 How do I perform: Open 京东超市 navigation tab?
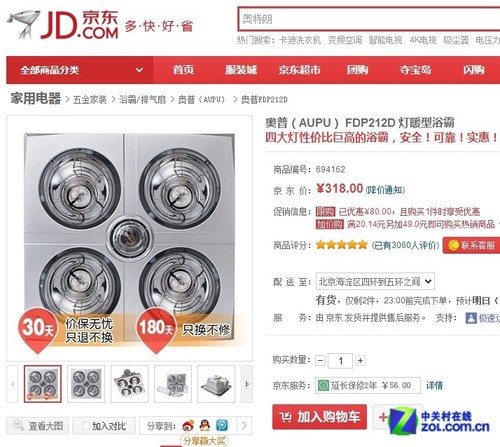(x=299, y=70)
